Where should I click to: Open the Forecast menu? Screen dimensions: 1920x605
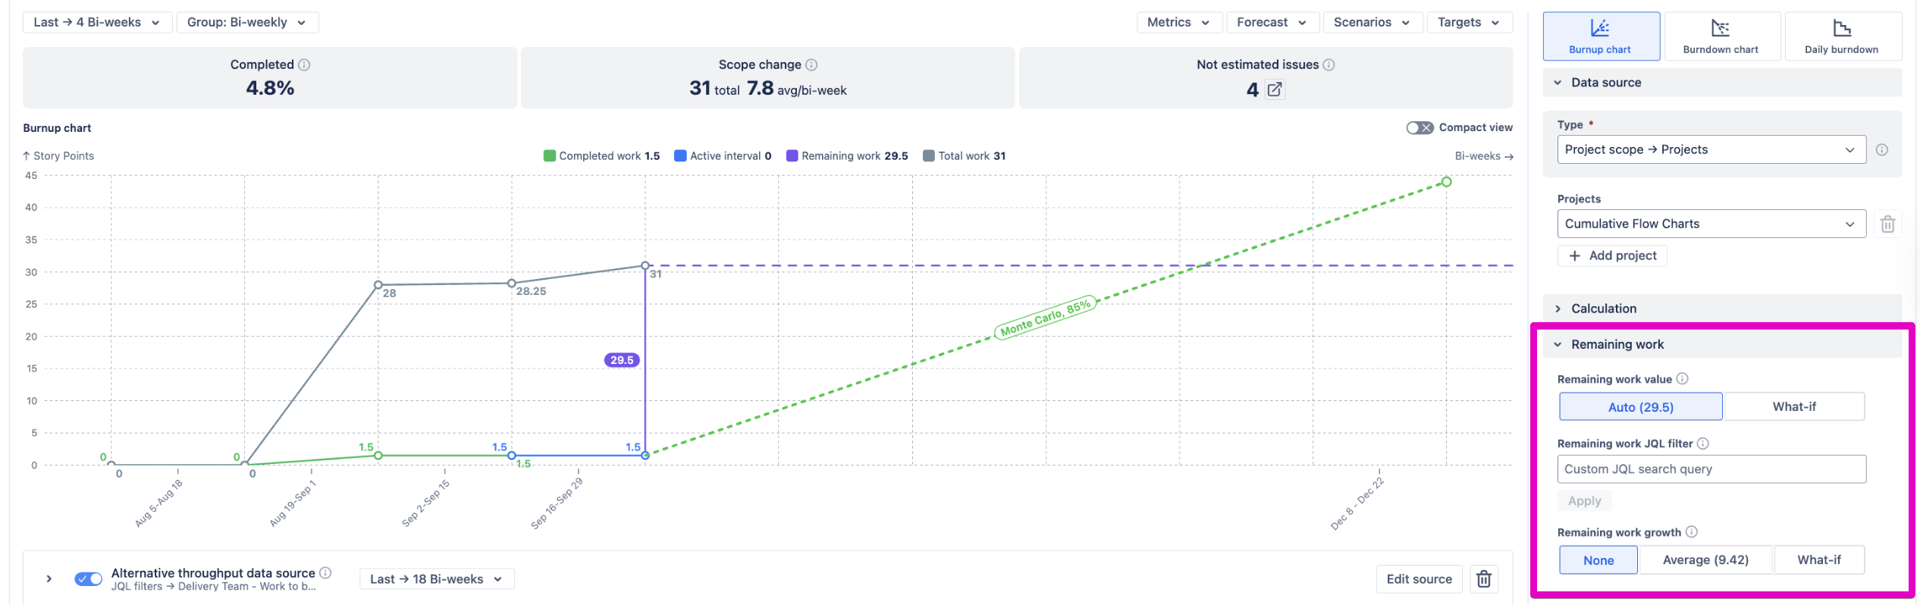click(1272, 22)
